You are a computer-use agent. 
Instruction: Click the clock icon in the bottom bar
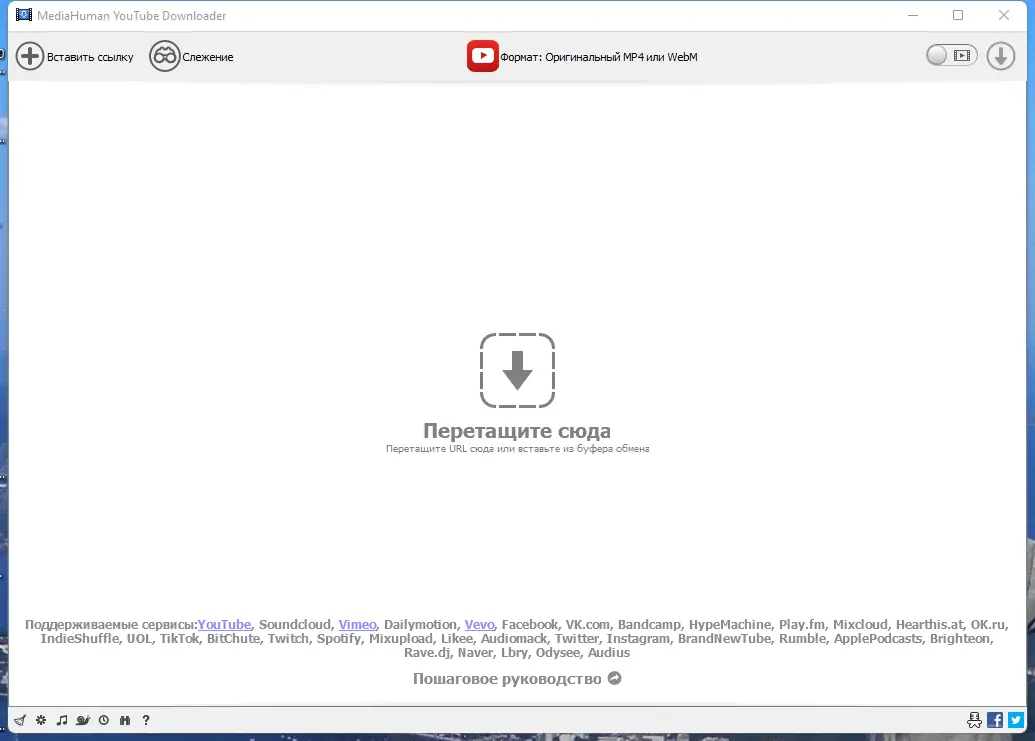point(104,720)
